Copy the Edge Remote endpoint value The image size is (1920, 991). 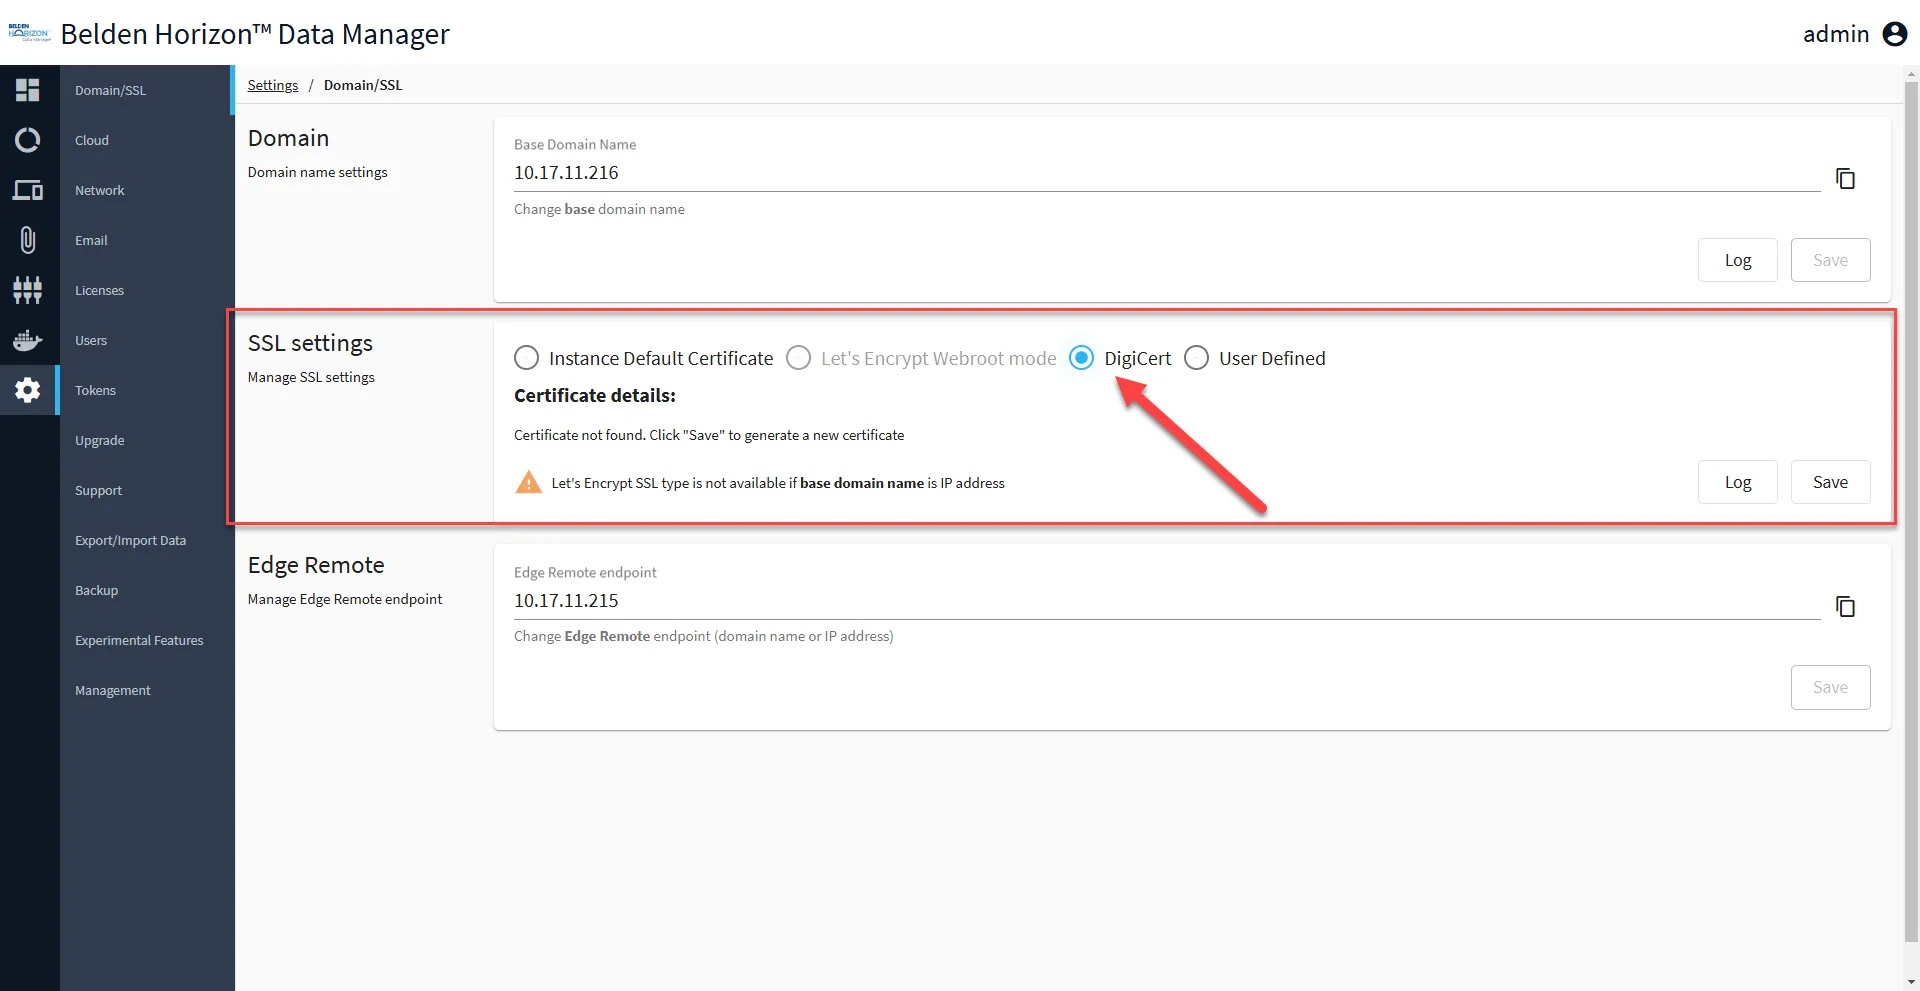point(1845,606)
